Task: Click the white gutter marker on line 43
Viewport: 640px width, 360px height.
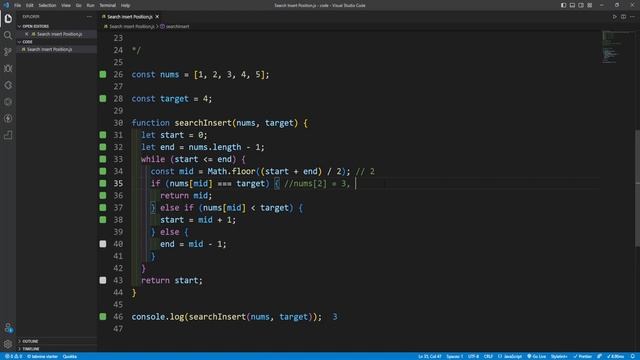Action: coord(103,280)
